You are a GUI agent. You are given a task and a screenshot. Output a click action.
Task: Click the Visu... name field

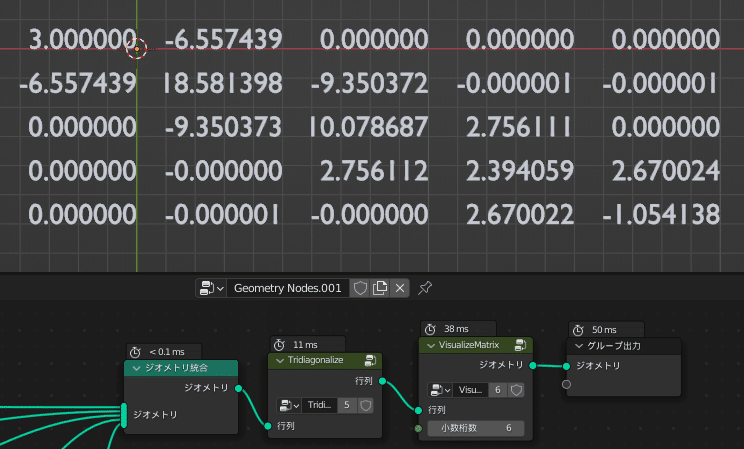(x=470, y=390)
